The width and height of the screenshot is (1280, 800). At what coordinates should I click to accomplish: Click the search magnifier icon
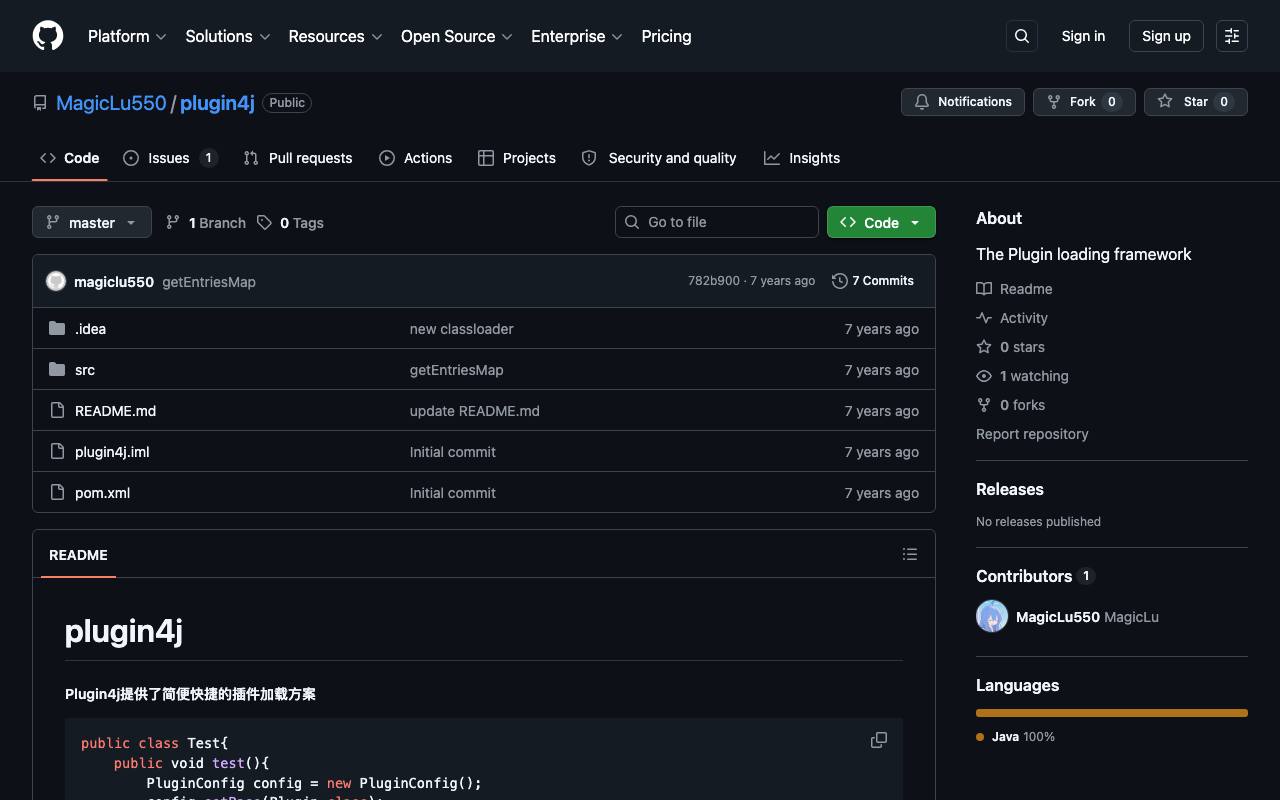coord(1022,36)
